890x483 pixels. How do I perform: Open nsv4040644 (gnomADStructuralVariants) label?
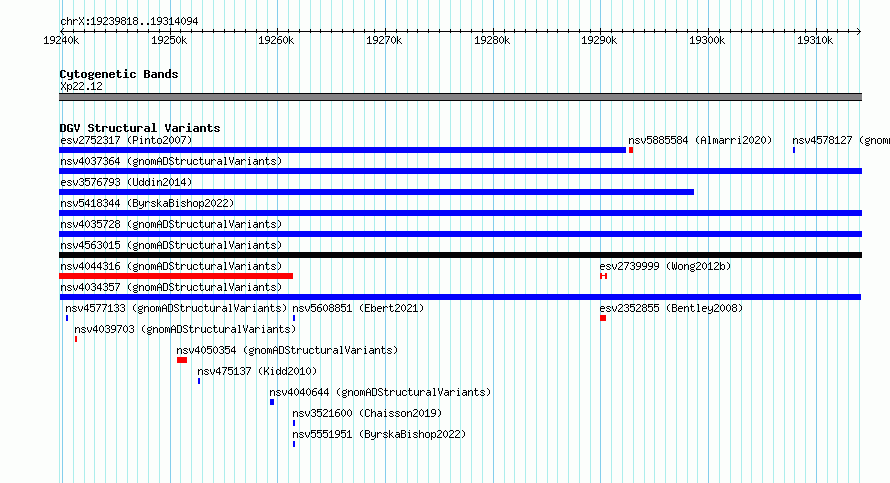point(380,392)
